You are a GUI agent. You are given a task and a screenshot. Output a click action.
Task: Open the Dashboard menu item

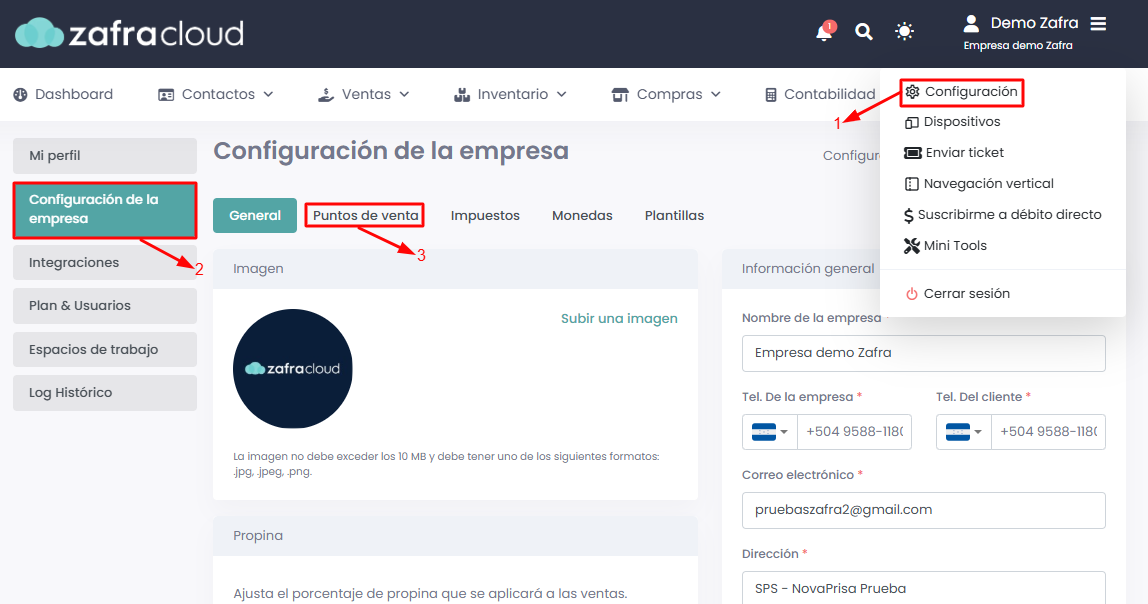[x=63, y=94]
